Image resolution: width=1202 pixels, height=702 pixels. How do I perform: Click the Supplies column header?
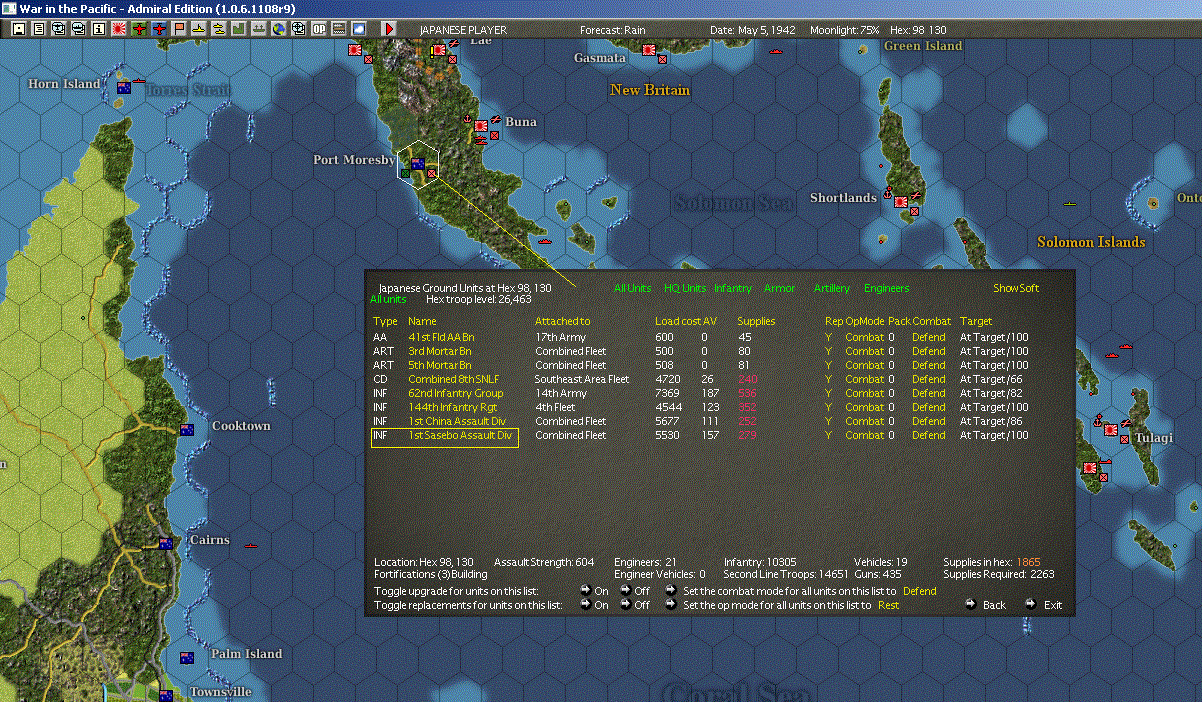click(756, 321)
